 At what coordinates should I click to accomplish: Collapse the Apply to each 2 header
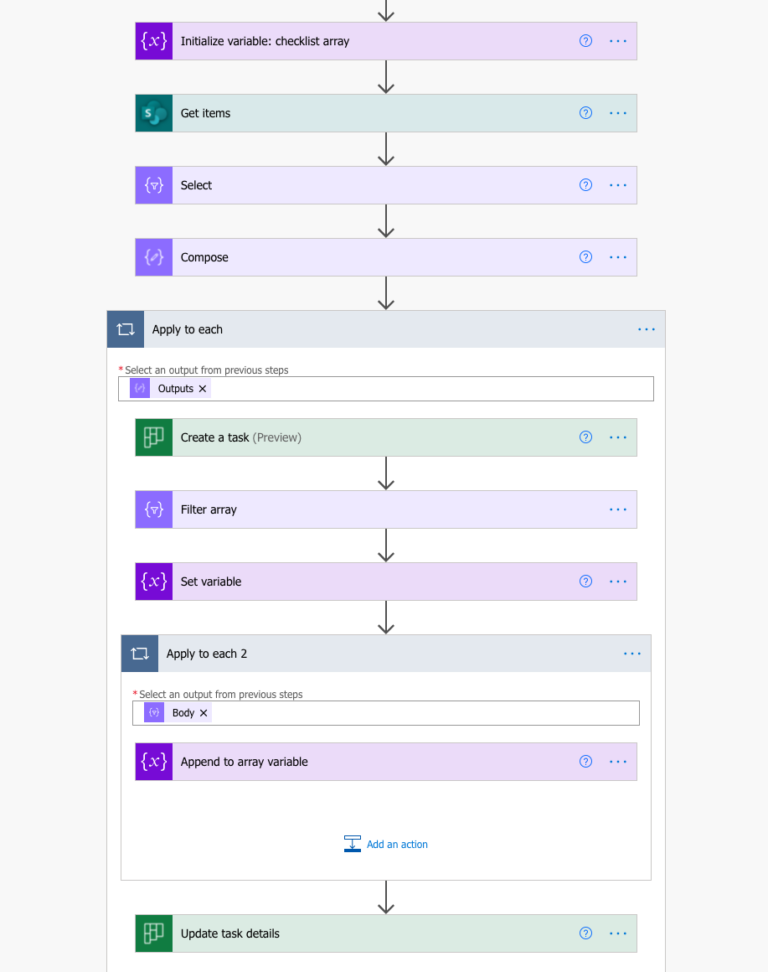(x=386, y=653)
